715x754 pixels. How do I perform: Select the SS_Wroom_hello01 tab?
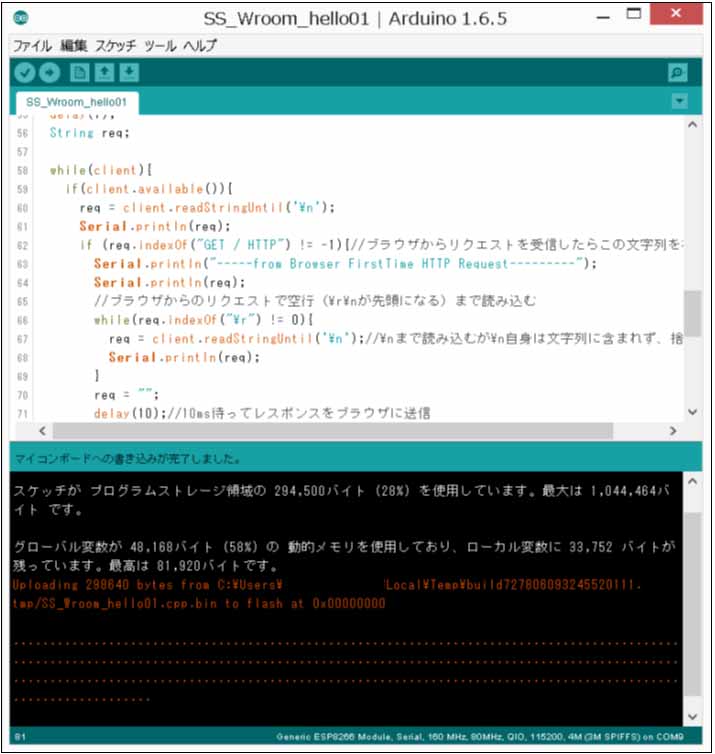click(x=76, y=102)
